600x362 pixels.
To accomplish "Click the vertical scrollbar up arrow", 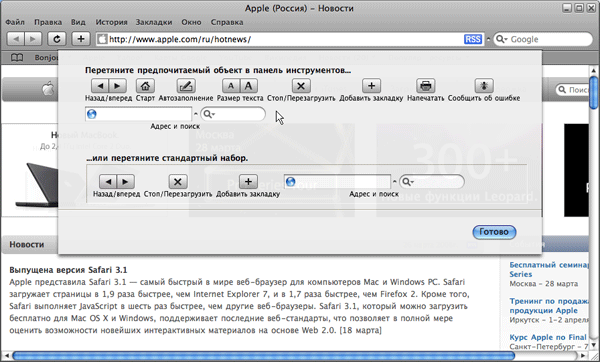I will (x=593, y=71).
